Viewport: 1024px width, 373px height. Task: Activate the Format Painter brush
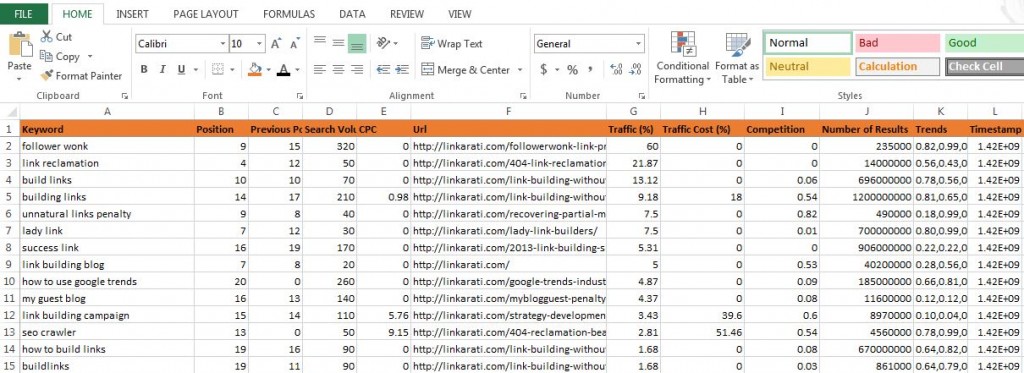click(81, 76)
